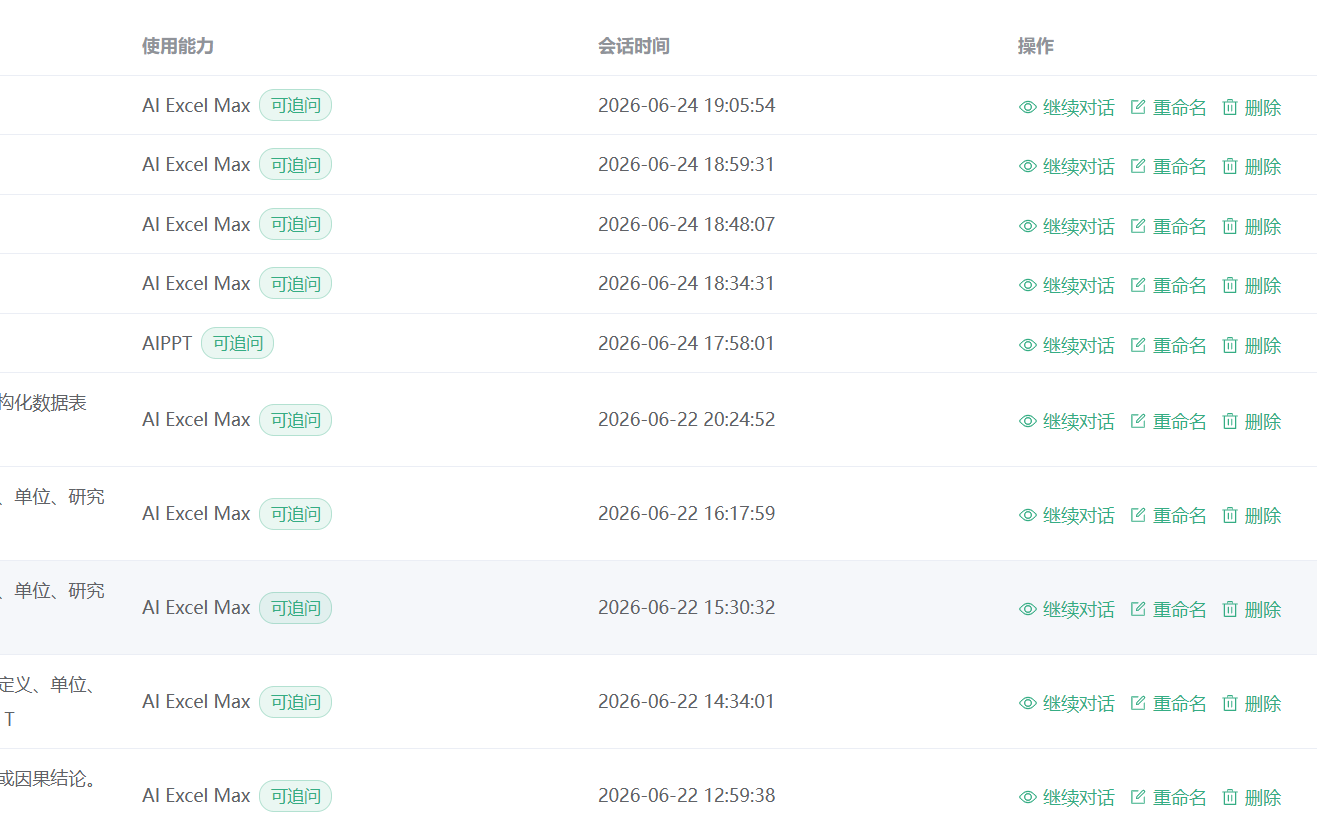Image resolution: width=1317 pixels, height=835 pixels.
Task: Click the 可追问 tag in the 14:34:01 row
Action: (x=295, y=701)
